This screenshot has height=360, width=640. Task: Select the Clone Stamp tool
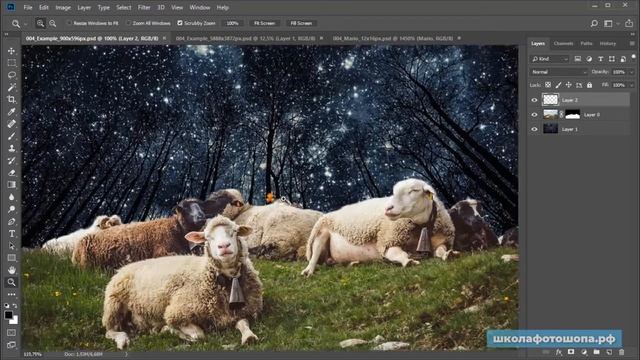tap(11, 148)
